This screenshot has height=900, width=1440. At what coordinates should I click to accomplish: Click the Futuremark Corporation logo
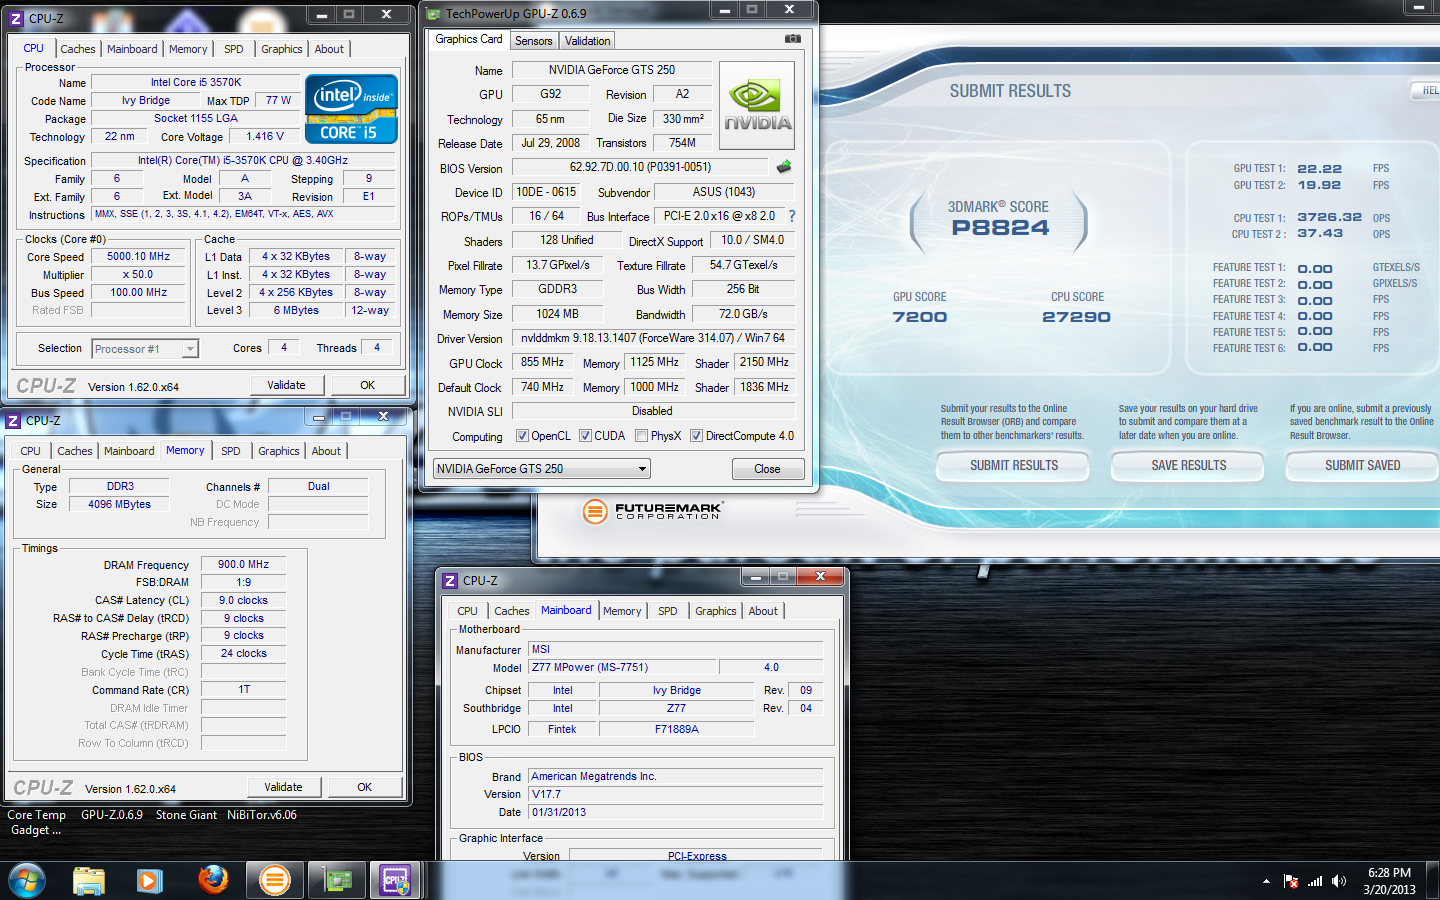pos(653,511)
